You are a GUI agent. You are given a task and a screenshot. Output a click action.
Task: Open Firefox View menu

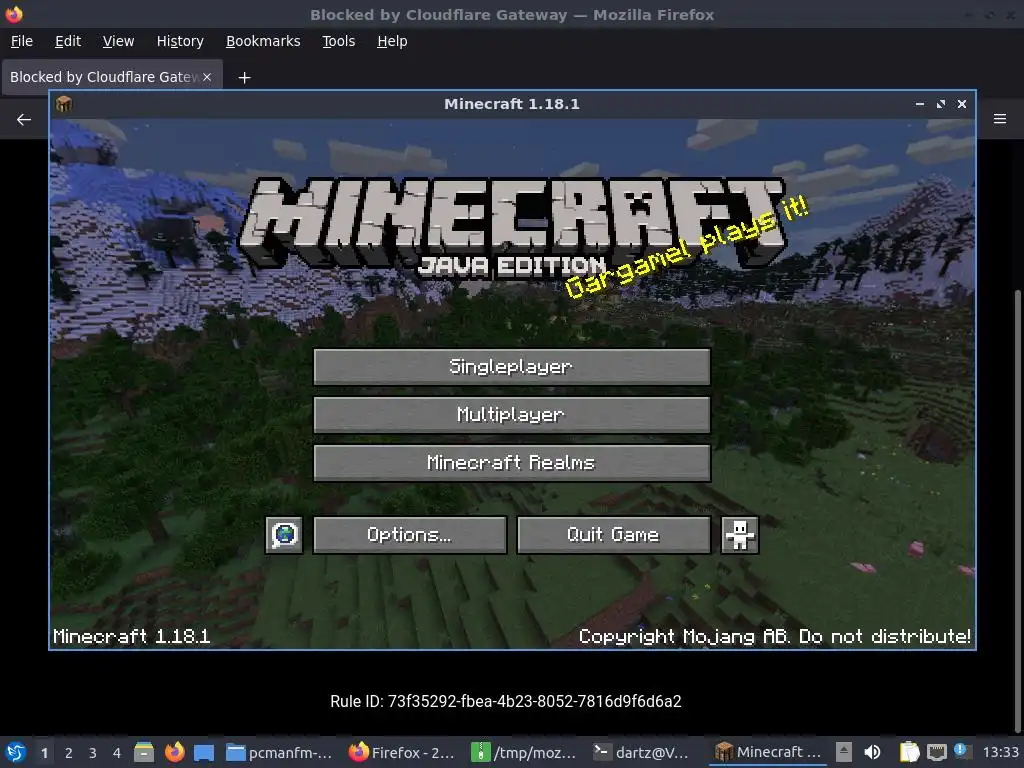[x=118, y=41]
